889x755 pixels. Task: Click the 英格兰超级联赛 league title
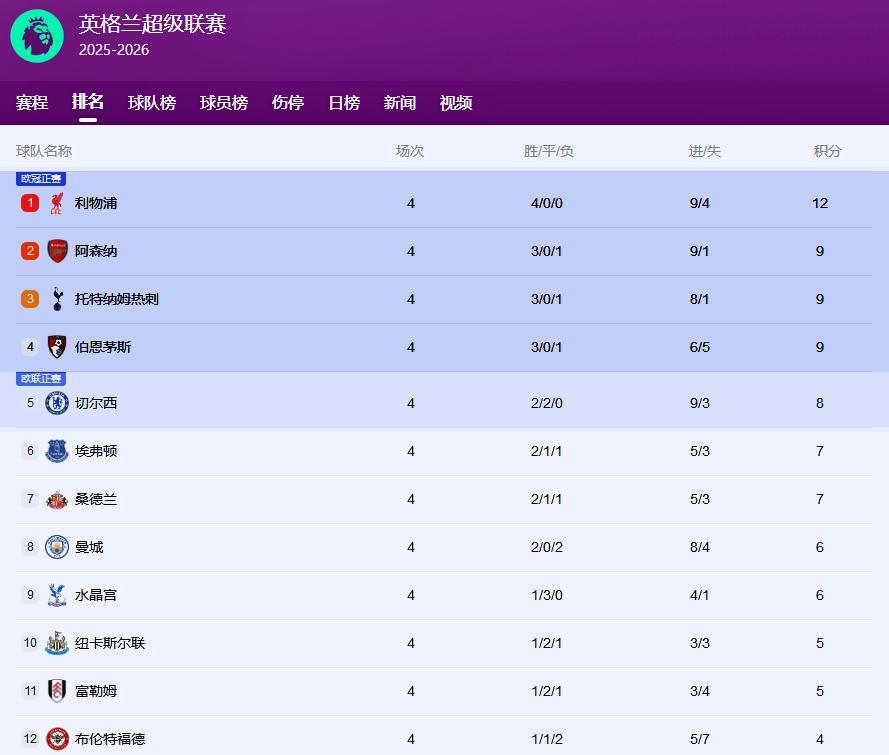pyautogui.click(x=152, y=24)
